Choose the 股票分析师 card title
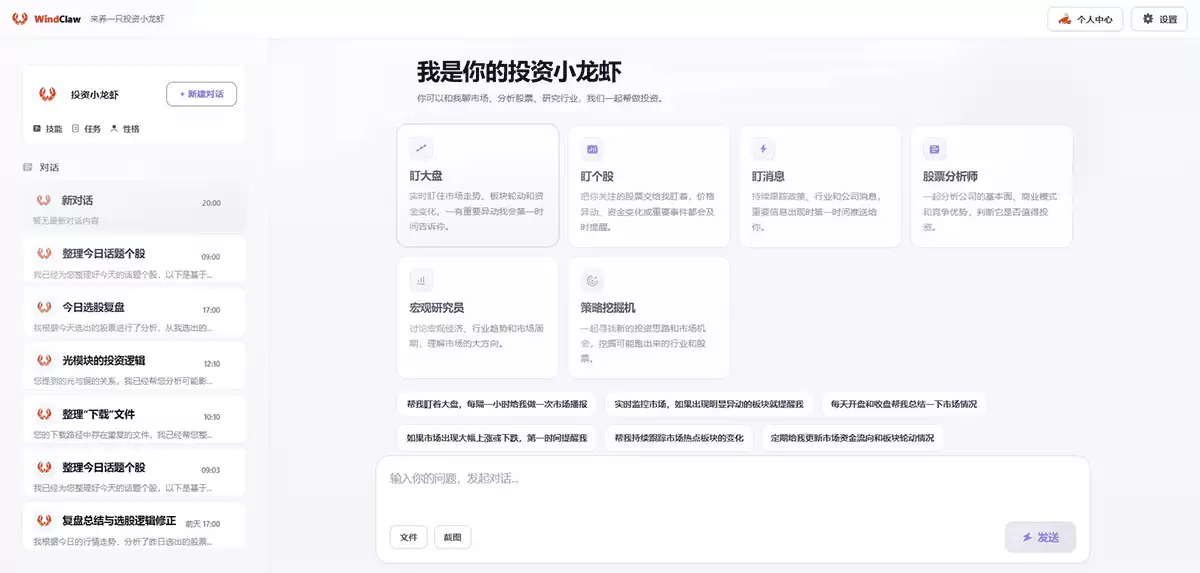1200x573 pixels. pyautogui.click(x=950, y=176)
